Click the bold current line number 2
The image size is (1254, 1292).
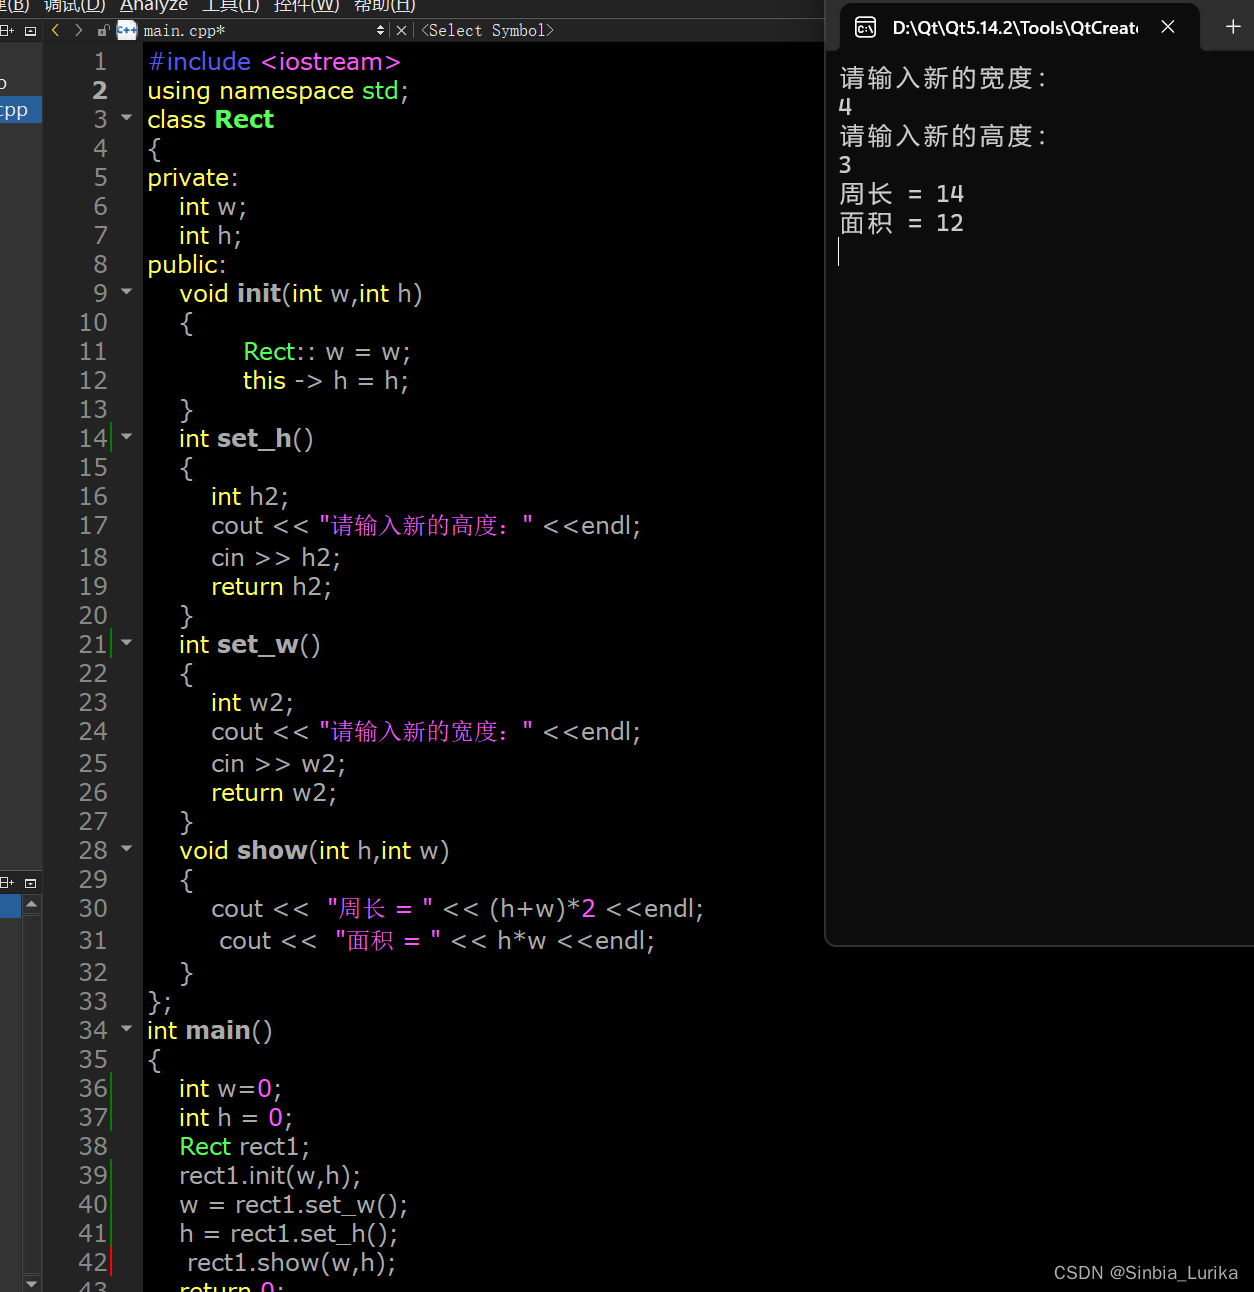coord(100,91)
